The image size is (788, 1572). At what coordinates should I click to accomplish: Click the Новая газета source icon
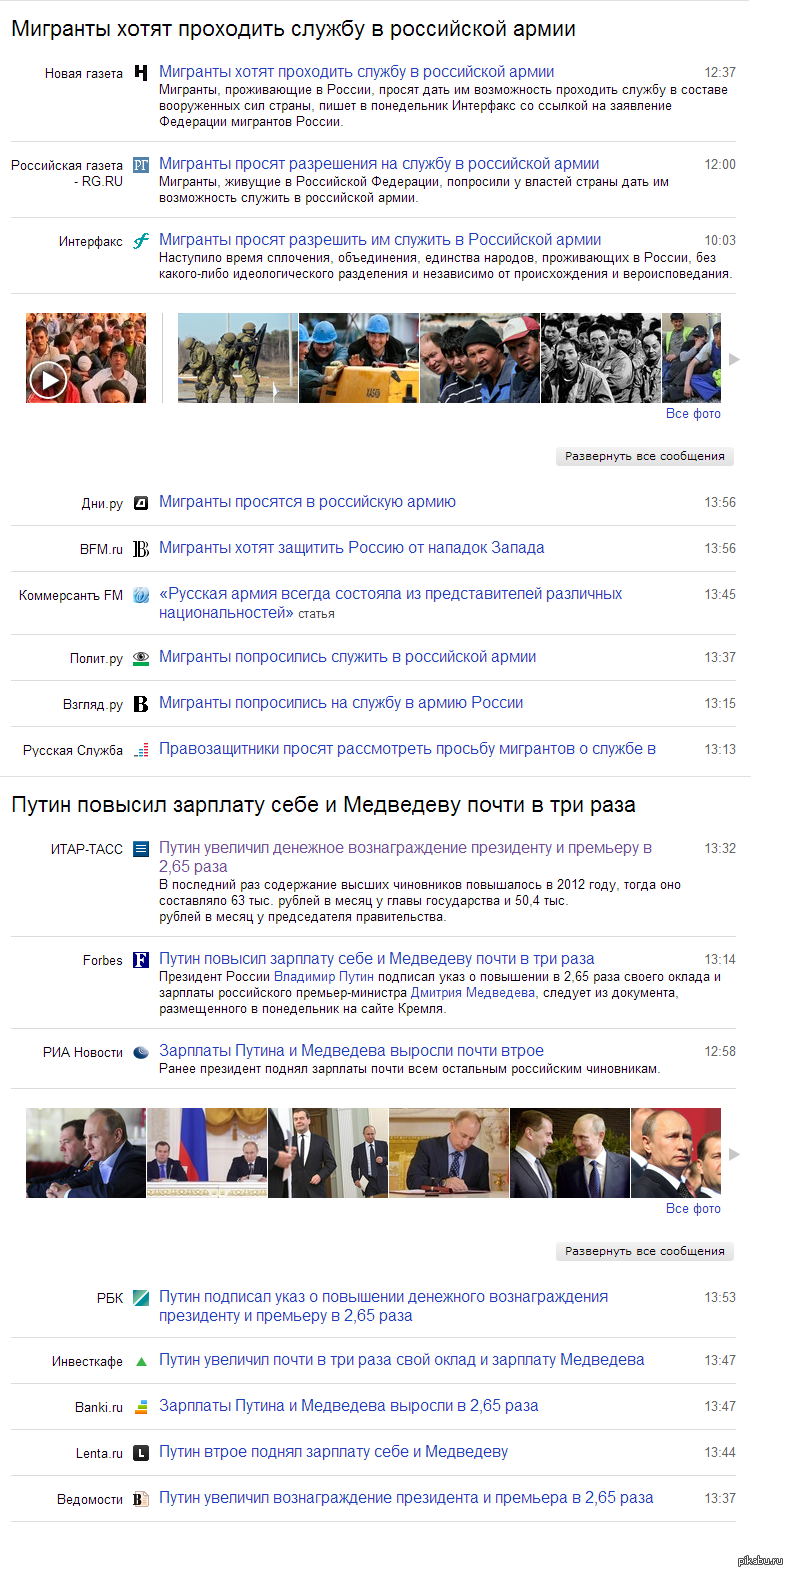click(x=141, y=72)
